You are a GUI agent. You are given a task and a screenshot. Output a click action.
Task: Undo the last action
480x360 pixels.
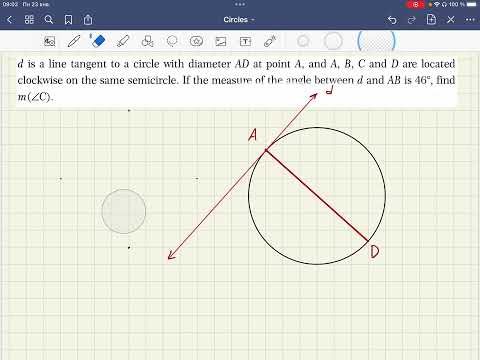tap(392, 20)
